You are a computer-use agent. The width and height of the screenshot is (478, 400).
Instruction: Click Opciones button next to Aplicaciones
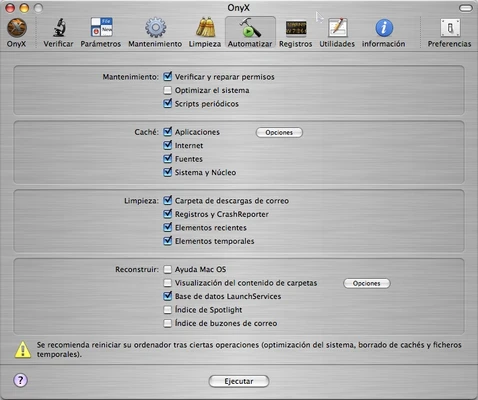(279, 132)
